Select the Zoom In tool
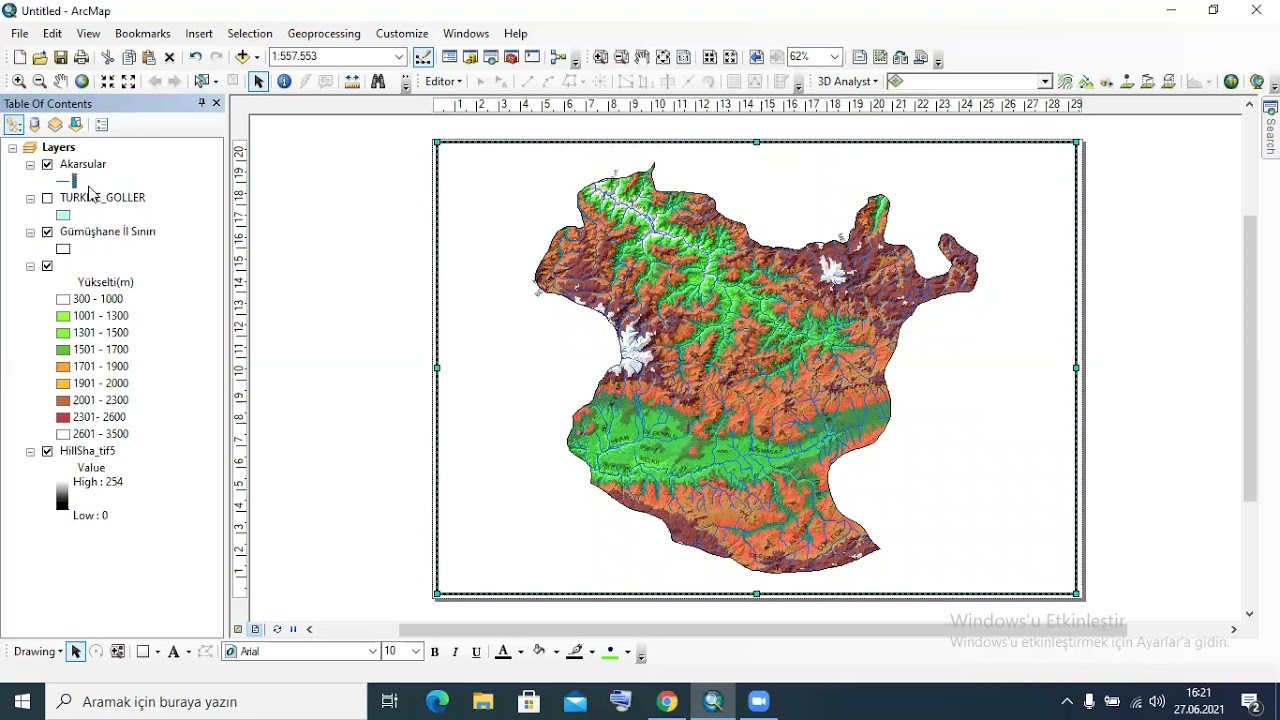This screenshot has width=1280, height=720. (18, 82)
